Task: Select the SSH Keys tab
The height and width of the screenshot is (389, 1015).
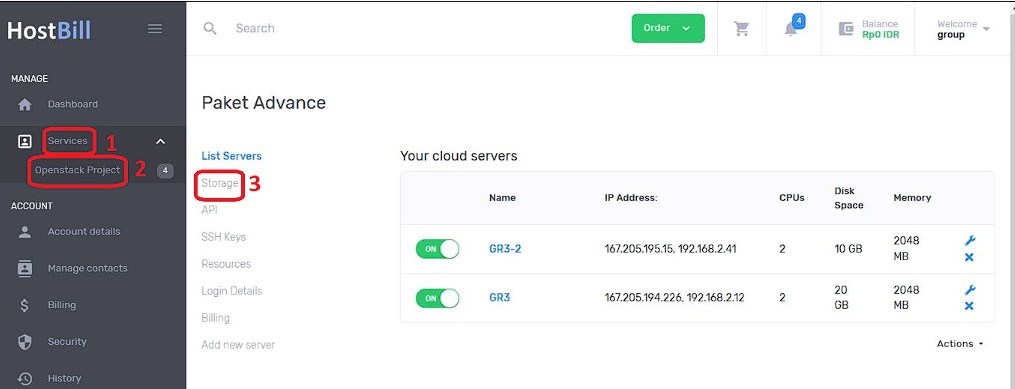Action: coord(223,237)
